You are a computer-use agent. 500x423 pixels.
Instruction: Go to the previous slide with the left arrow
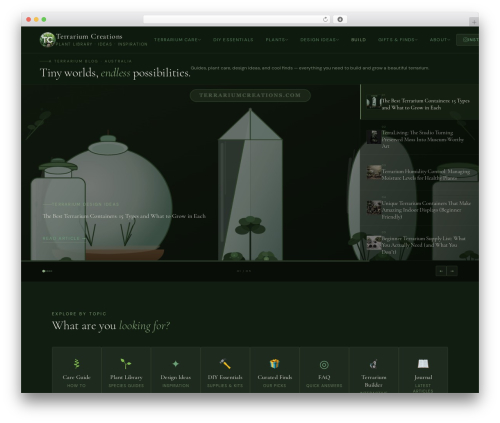point(441,271)
